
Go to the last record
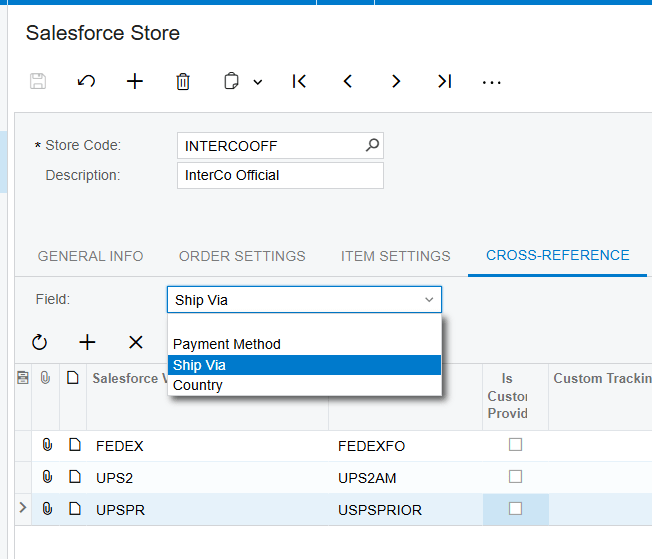445,81
